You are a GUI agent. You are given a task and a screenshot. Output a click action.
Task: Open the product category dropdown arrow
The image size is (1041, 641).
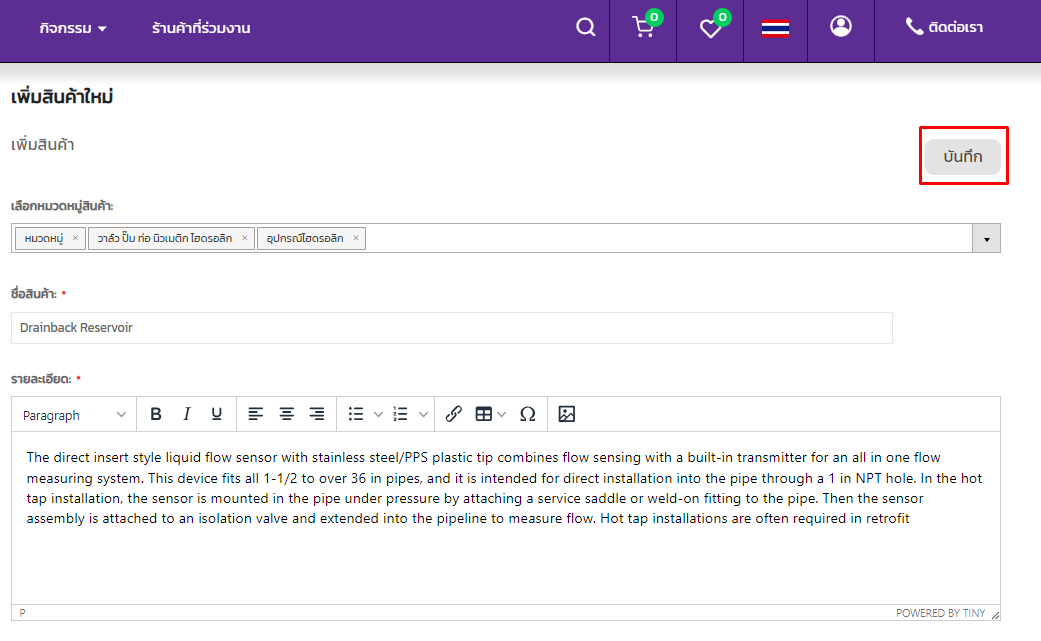986,238
